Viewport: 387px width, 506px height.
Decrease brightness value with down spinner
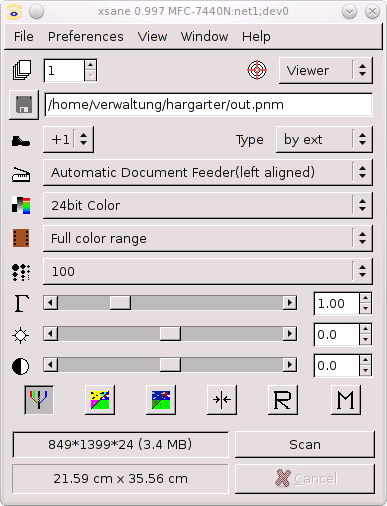(366, 340)
